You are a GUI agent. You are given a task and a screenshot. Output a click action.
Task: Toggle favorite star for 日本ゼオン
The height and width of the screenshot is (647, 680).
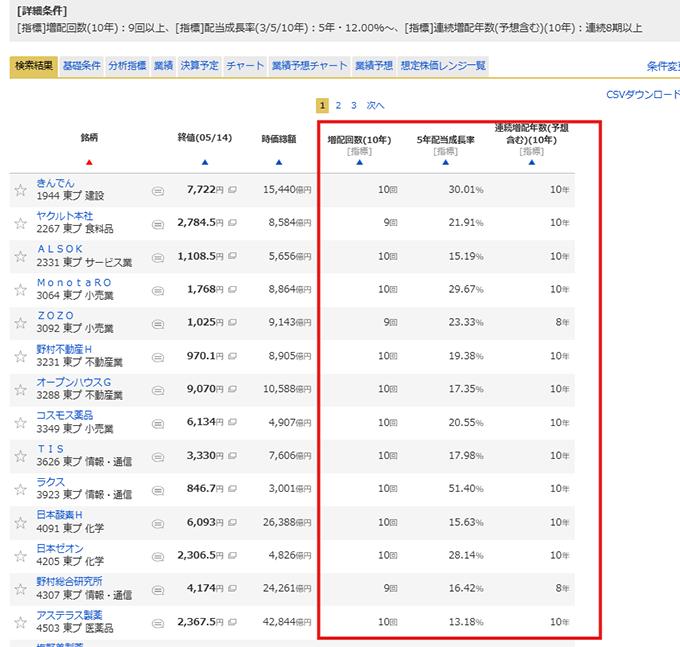click(20, 556)
